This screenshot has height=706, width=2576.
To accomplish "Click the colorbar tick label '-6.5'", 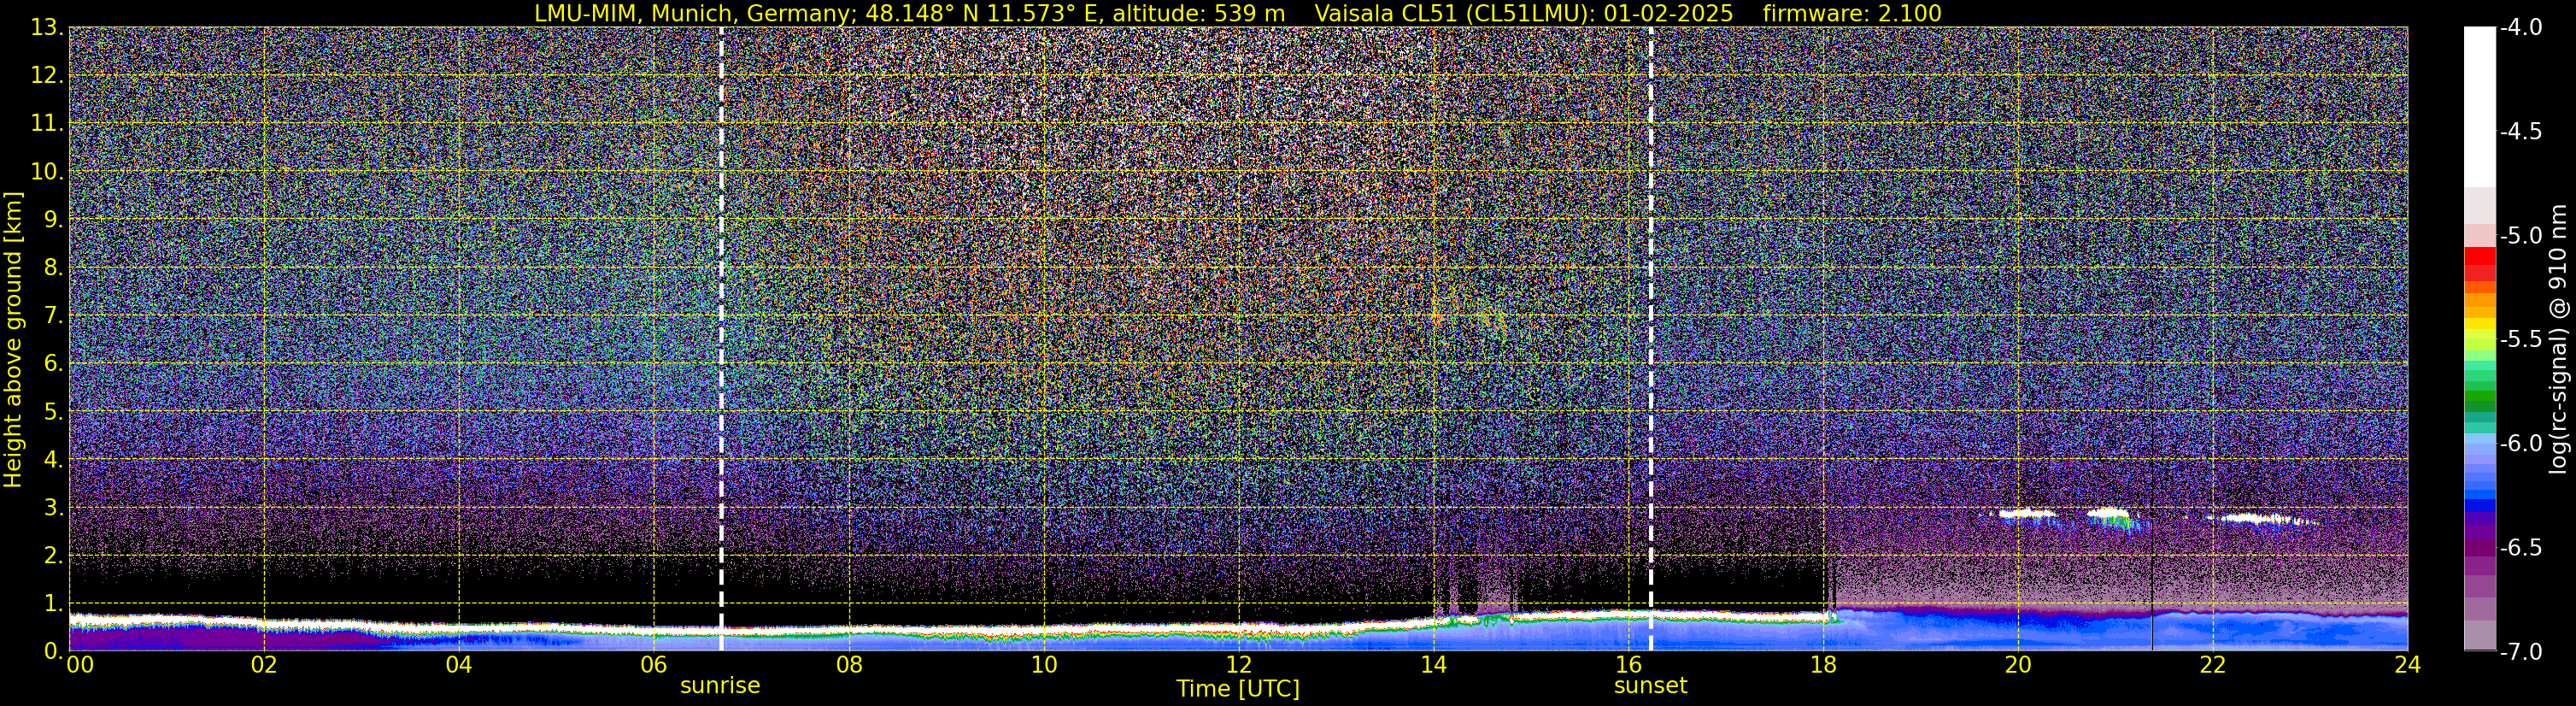I will [x=2520, y=548].
